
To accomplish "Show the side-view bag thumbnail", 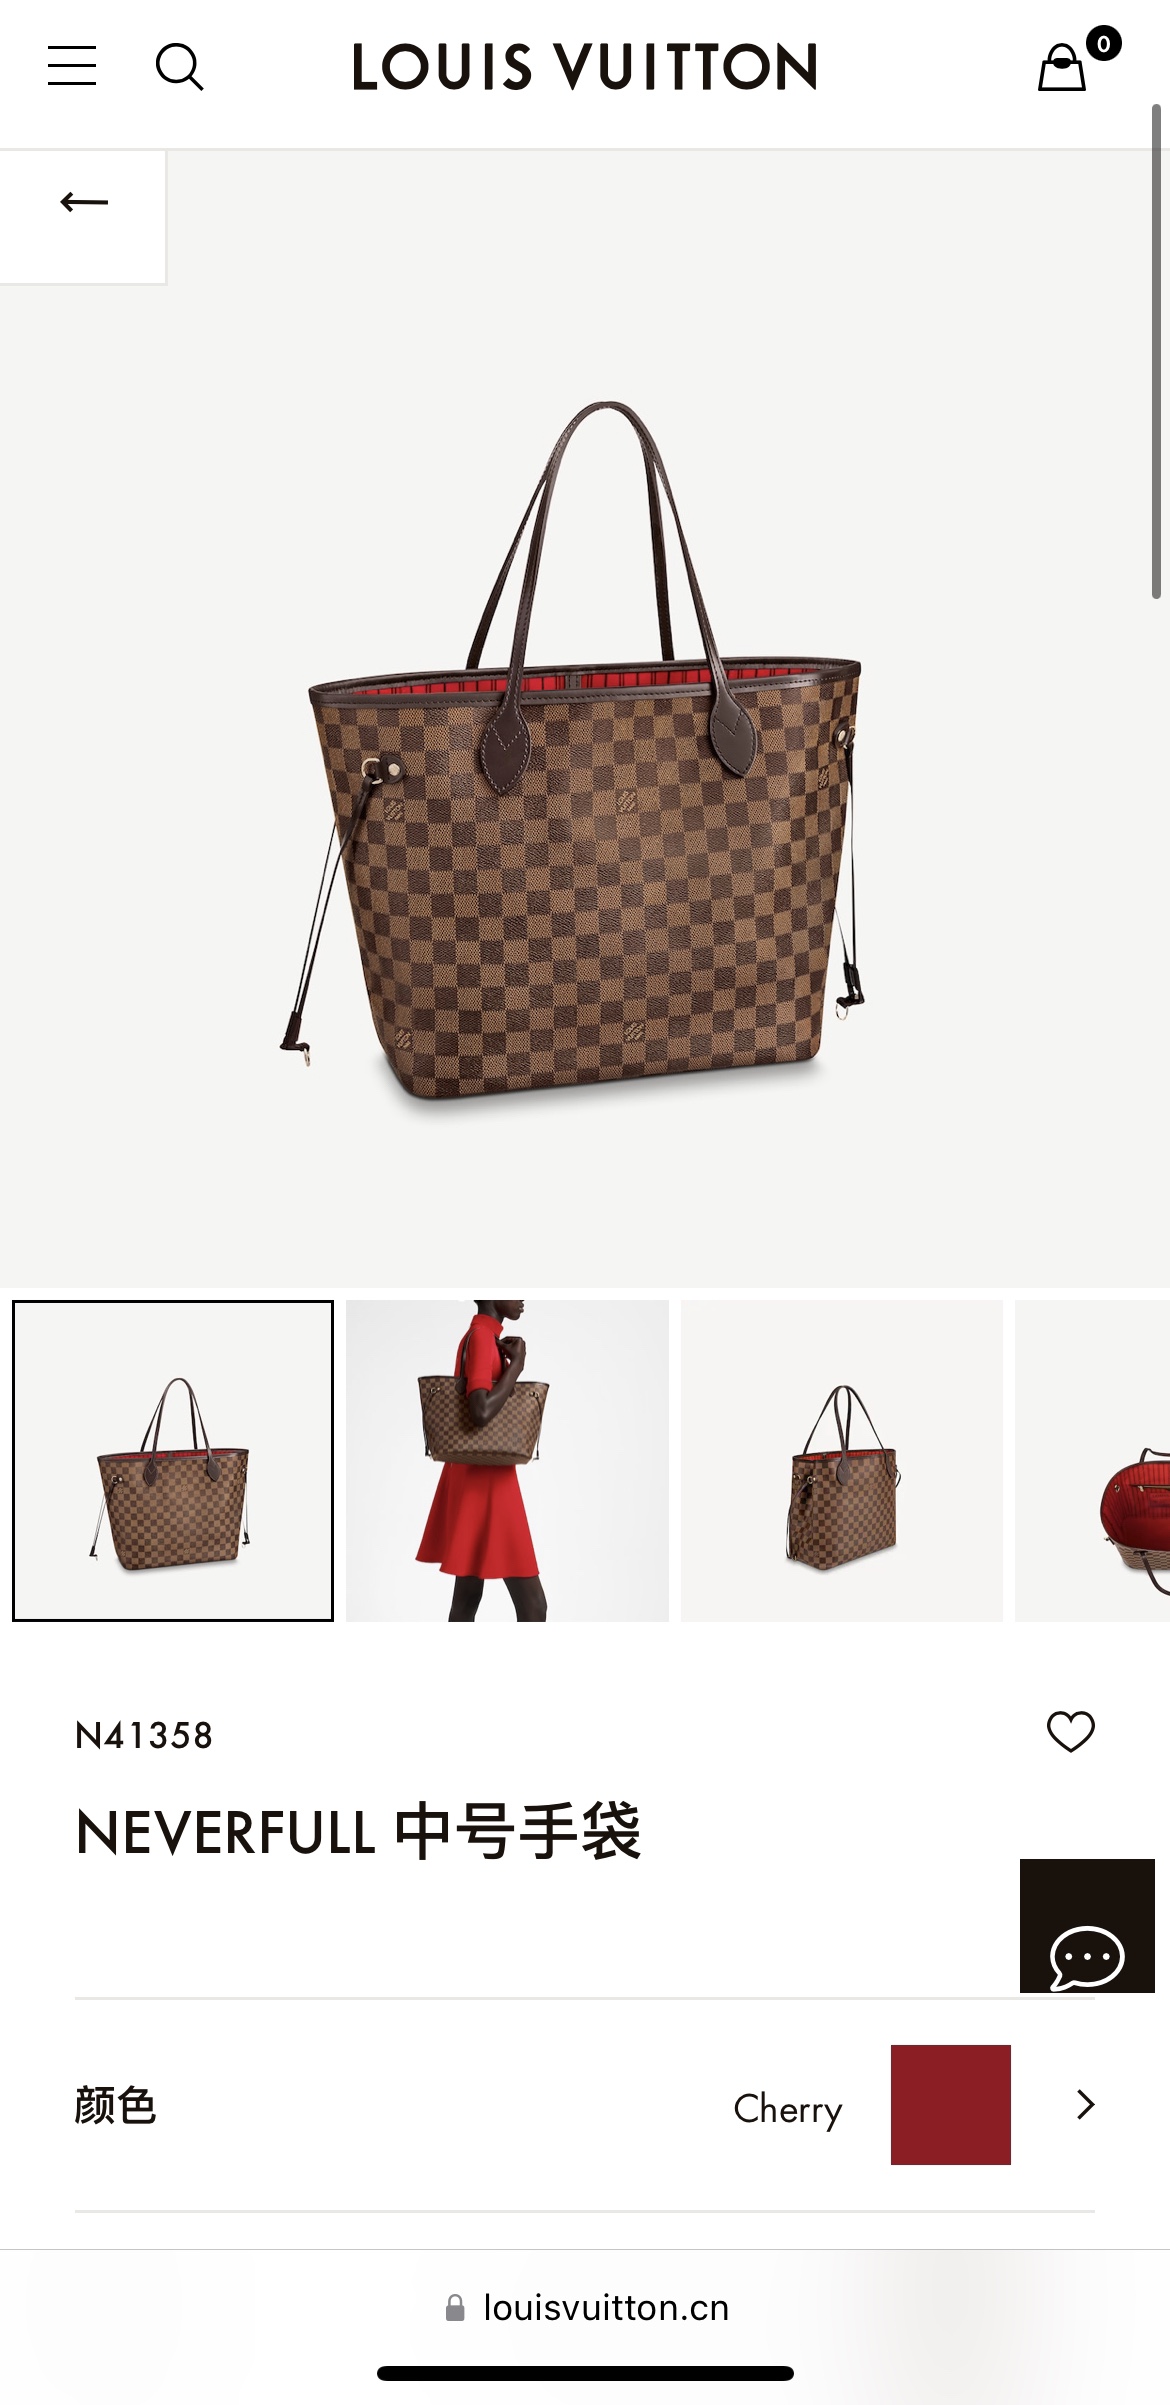I will 842,1461.
